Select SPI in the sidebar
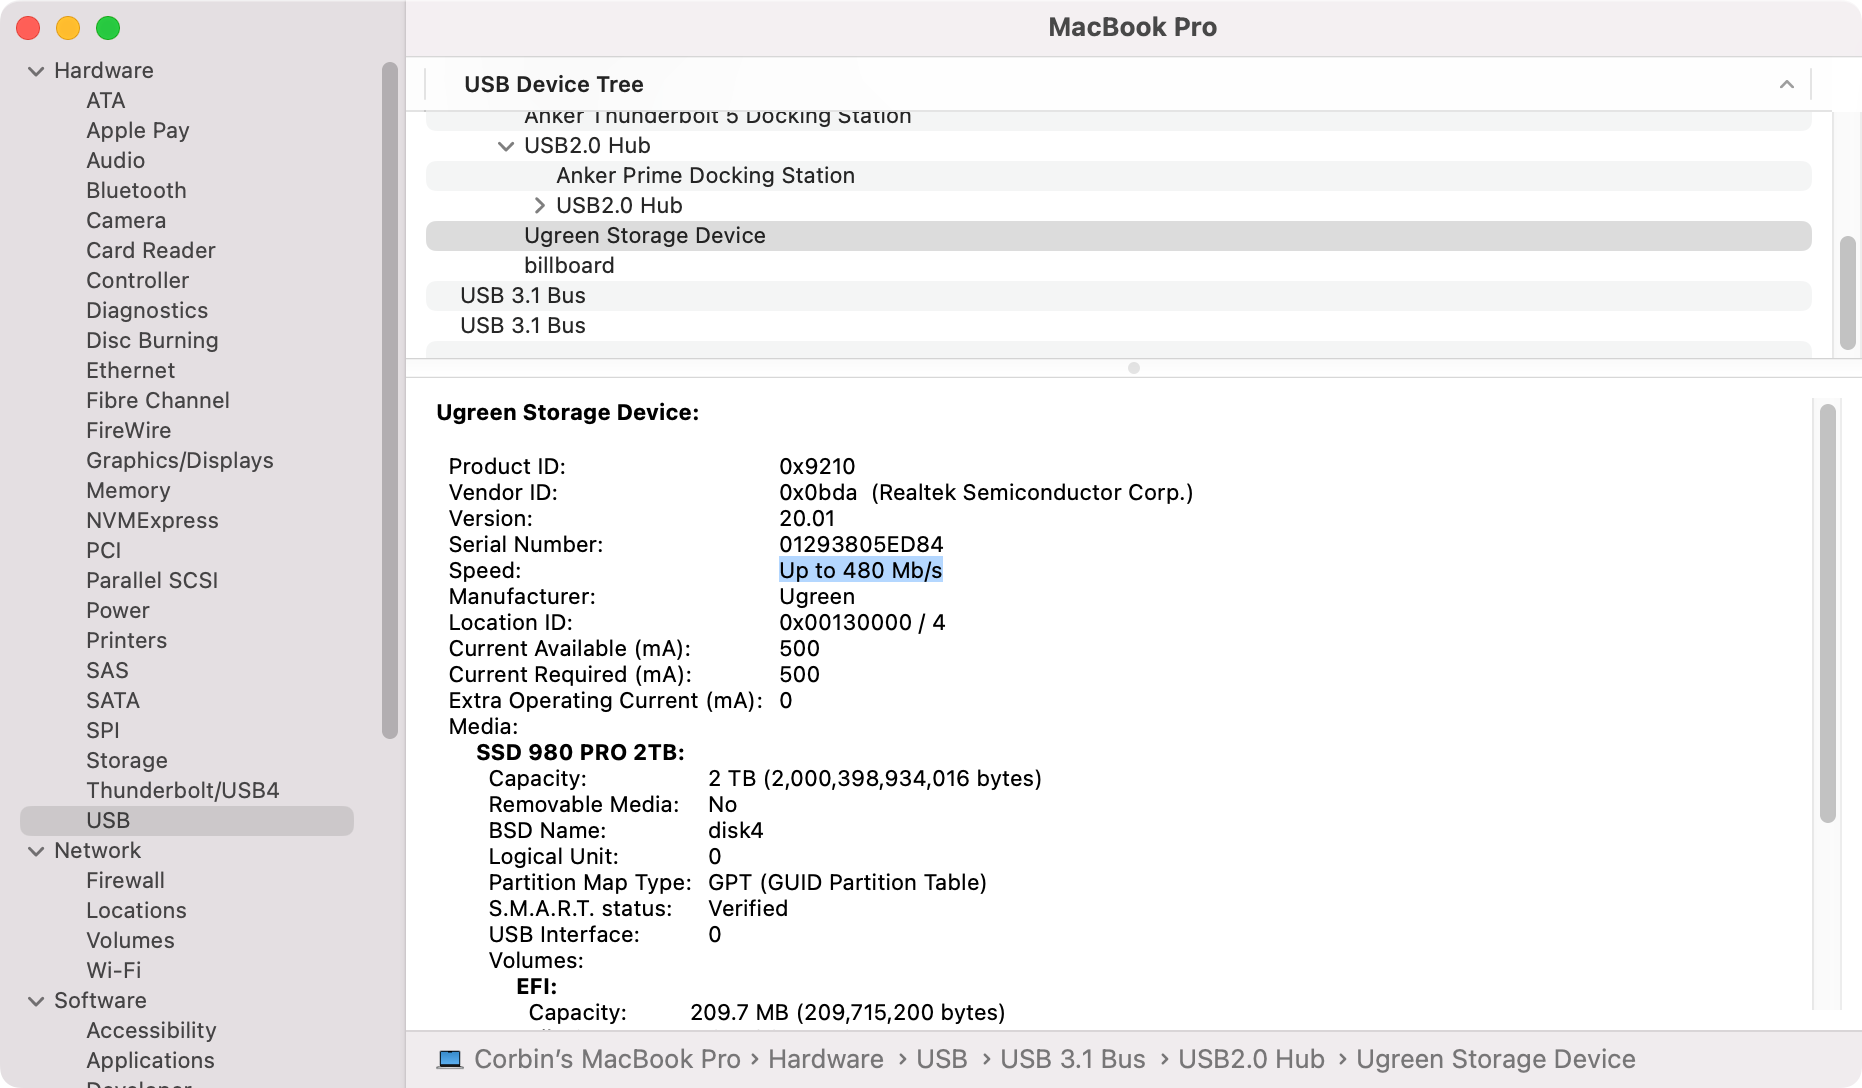The image size is (1862, 1088). (103, 731)
